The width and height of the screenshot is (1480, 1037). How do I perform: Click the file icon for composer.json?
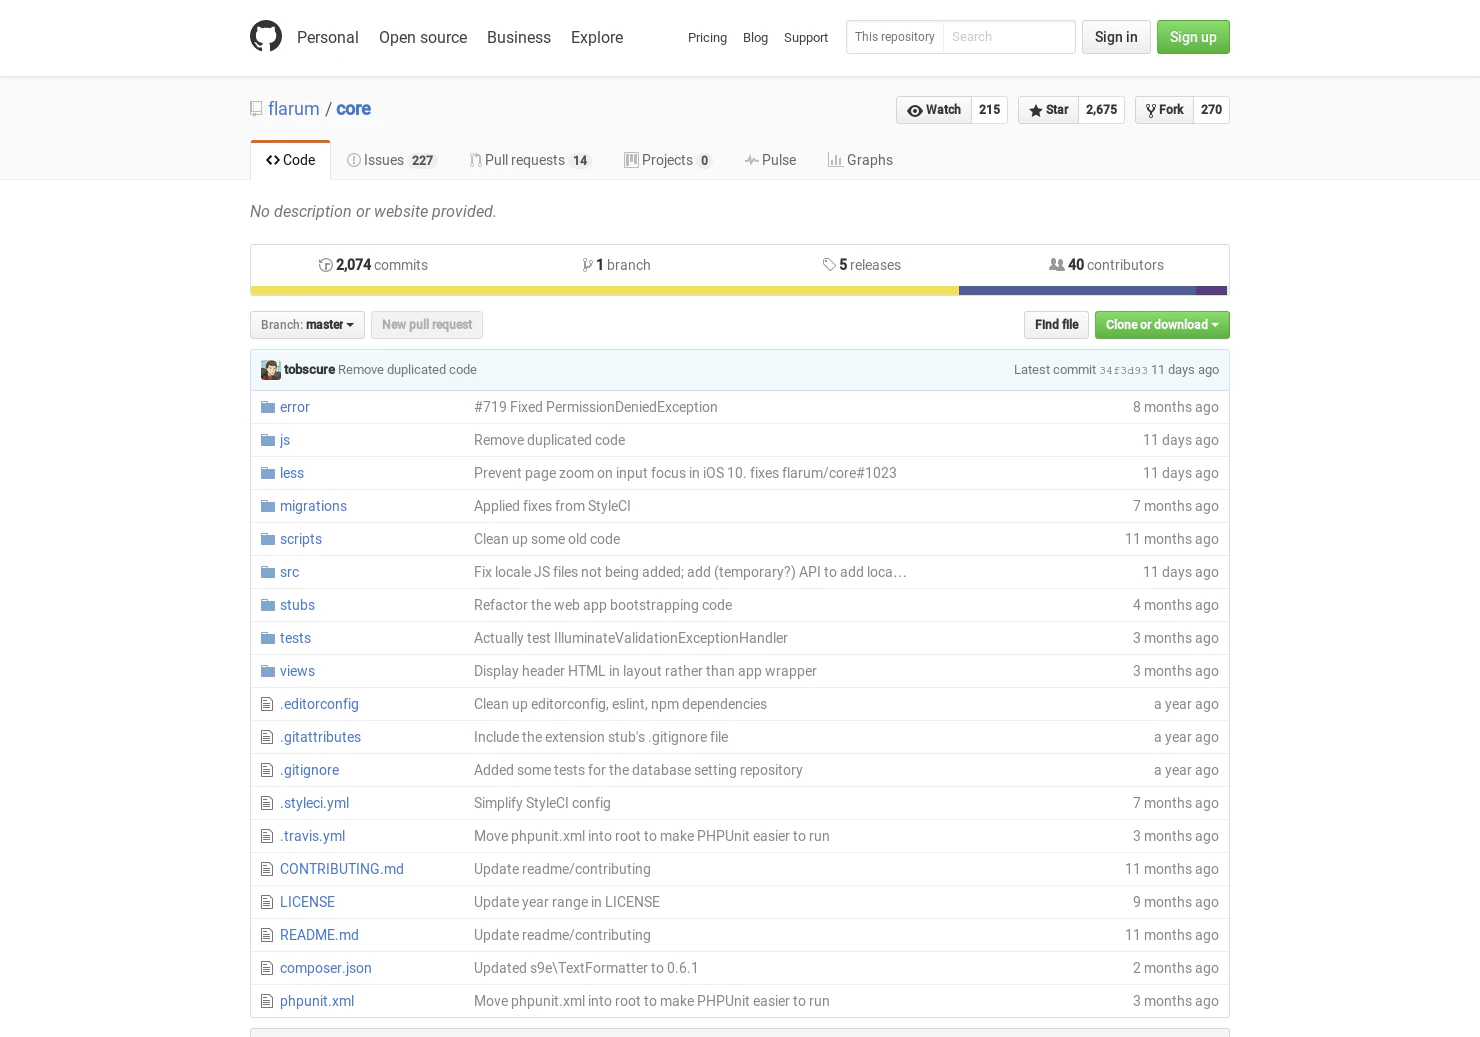click(x=267, y=968)
